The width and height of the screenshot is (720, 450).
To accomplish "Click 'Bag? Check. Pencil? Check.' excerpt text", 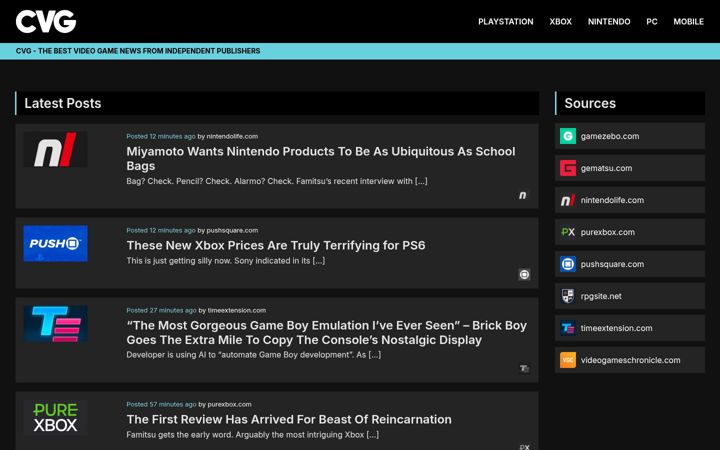I will [277, 181].
